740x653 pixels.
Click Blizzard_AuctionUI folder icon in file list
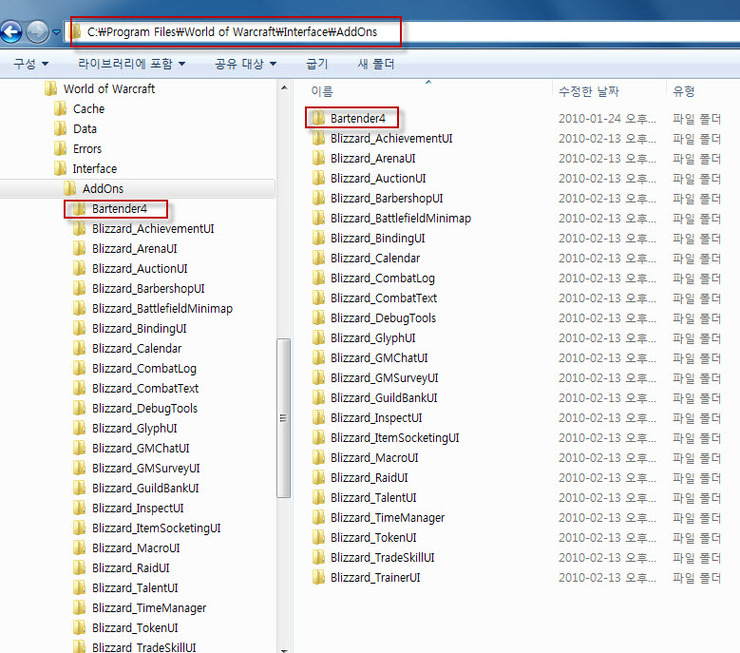[319, 178]
